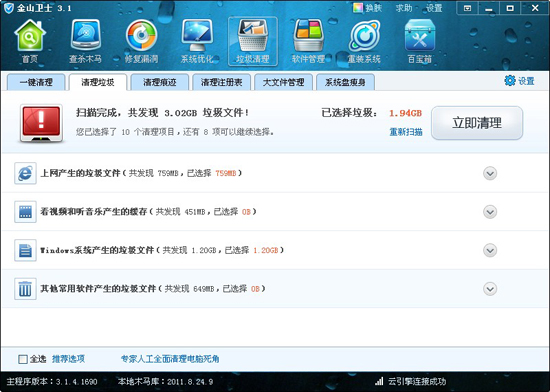The width and height of the screenshot is (550, 392).
Task: Switch to the 清理痕迹 tab
Action: pyautogui.click(x=160, y=82)
